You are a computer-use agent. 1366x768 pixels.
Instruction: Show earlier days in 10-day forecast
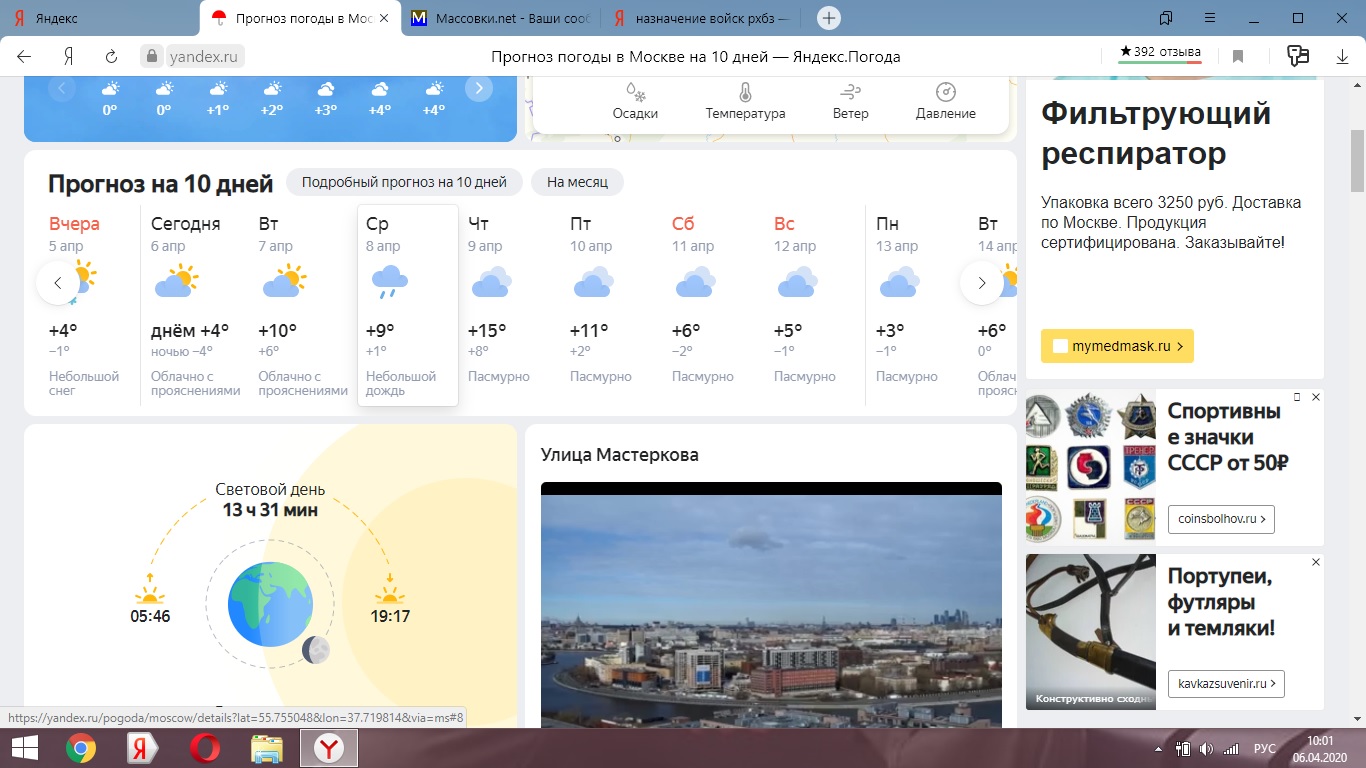58,283
